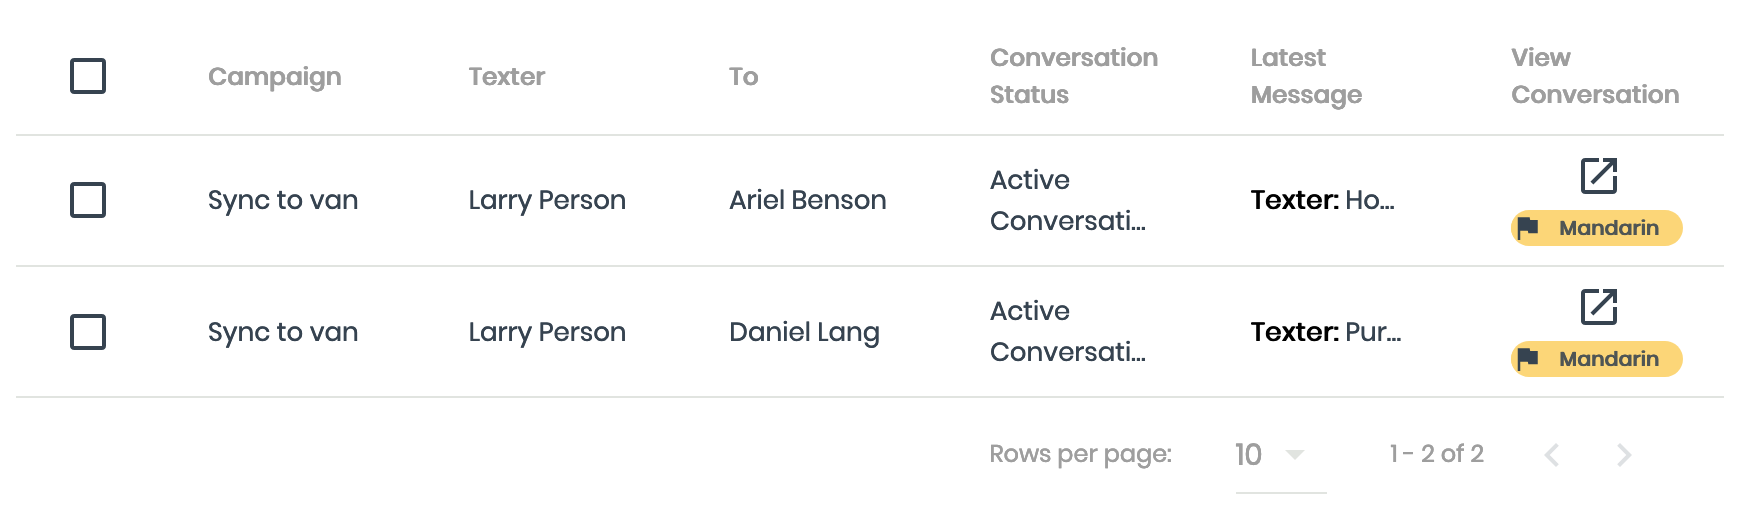Click the Texter column header
The width and height of the screenshot is (1746, 526).
[506, 77]
